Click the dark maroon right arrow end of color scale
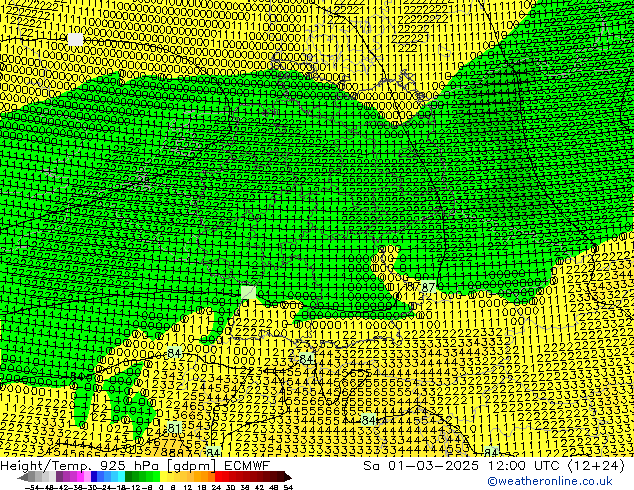This screenshot has height=490, width=634. click(288, 477)
